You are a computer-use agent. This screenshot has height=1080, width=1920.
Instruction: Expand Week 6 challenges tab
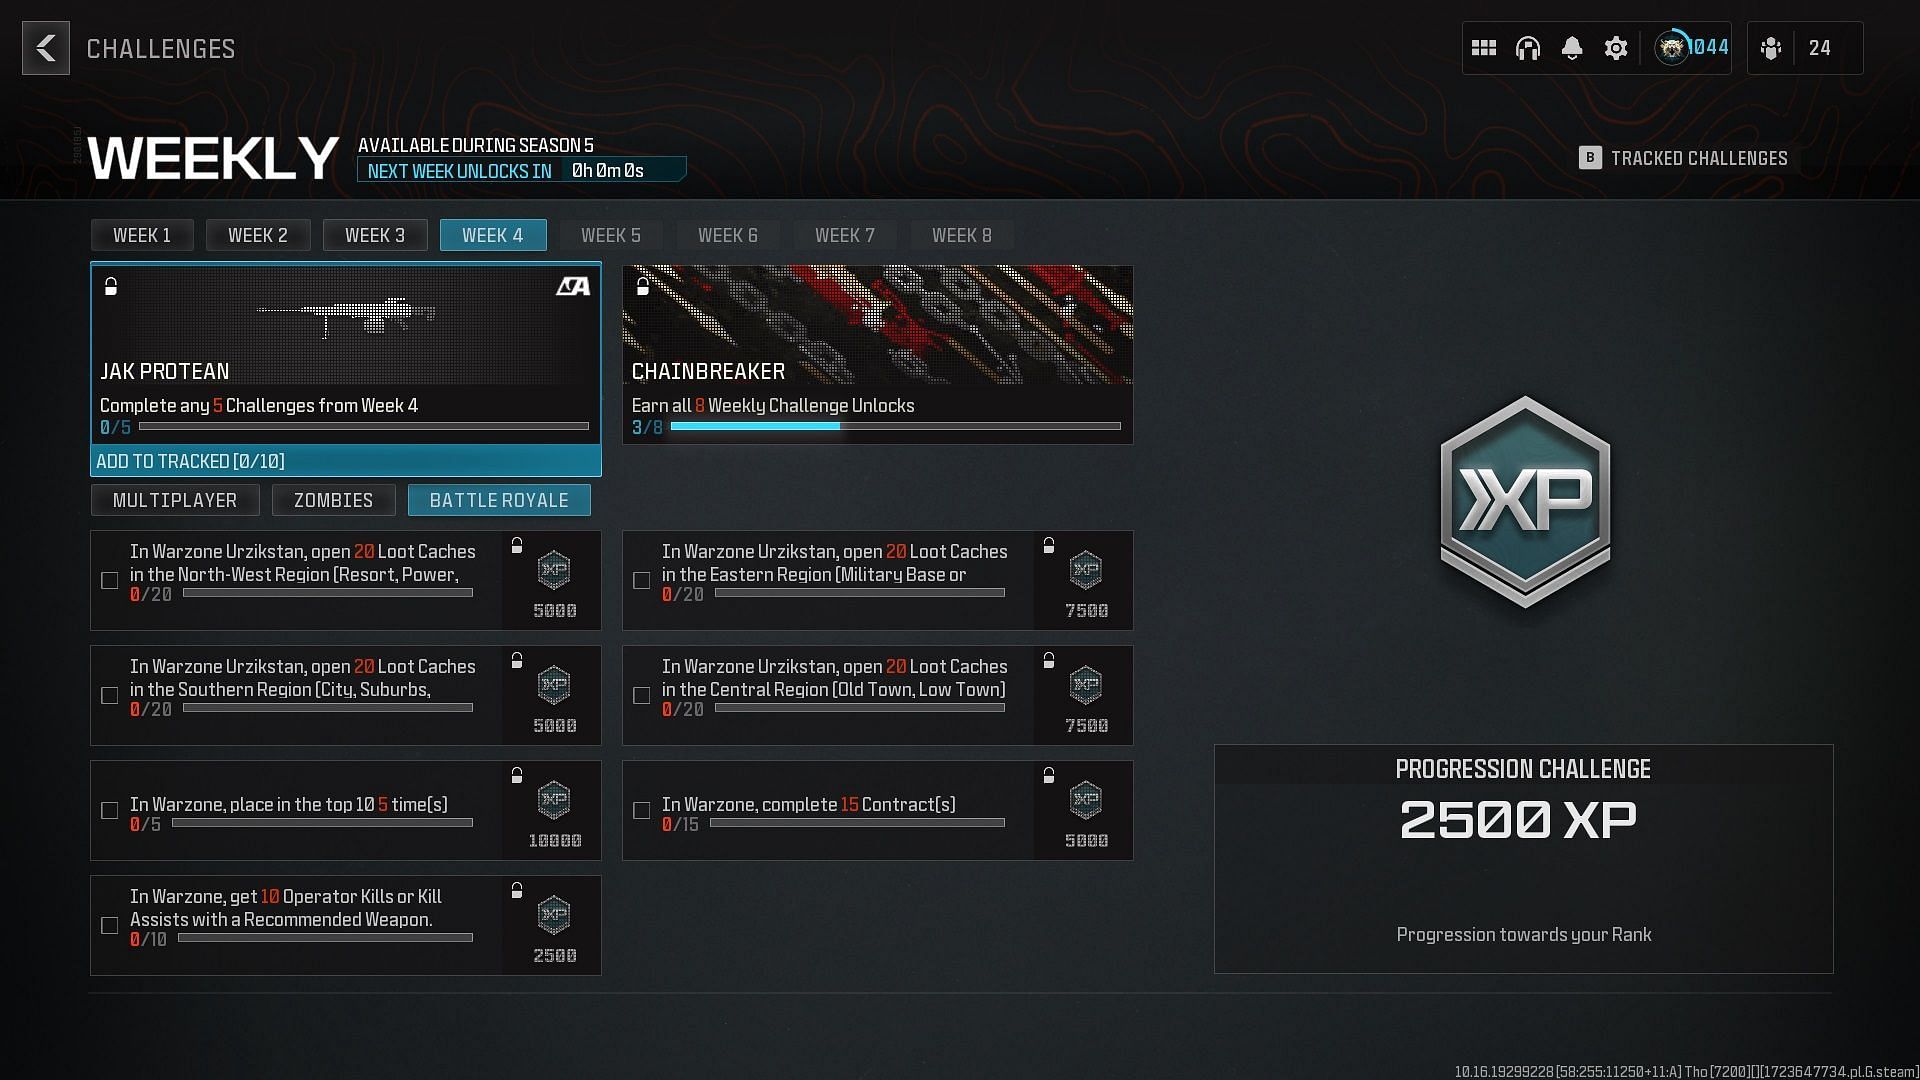728,235
